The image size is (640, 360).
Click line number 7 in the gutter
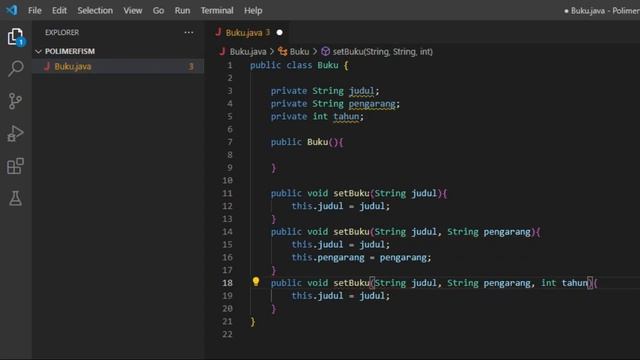[230, 142]
